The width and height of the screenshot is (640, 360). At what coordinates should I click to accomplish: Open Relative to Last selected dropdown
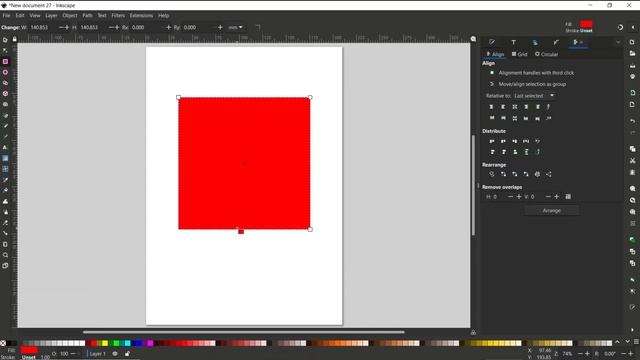coord(534,96)
